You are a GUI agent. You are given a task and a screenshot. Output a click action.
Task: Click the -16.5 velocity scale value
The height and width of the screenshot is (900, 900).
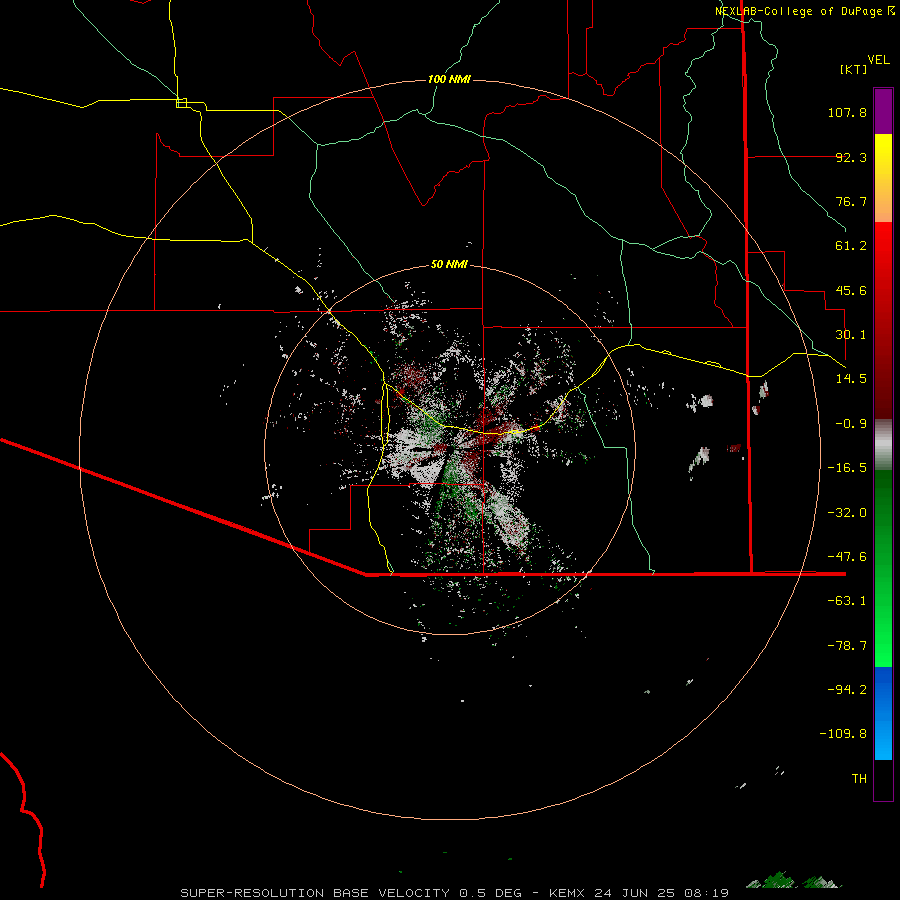(847, 468)
